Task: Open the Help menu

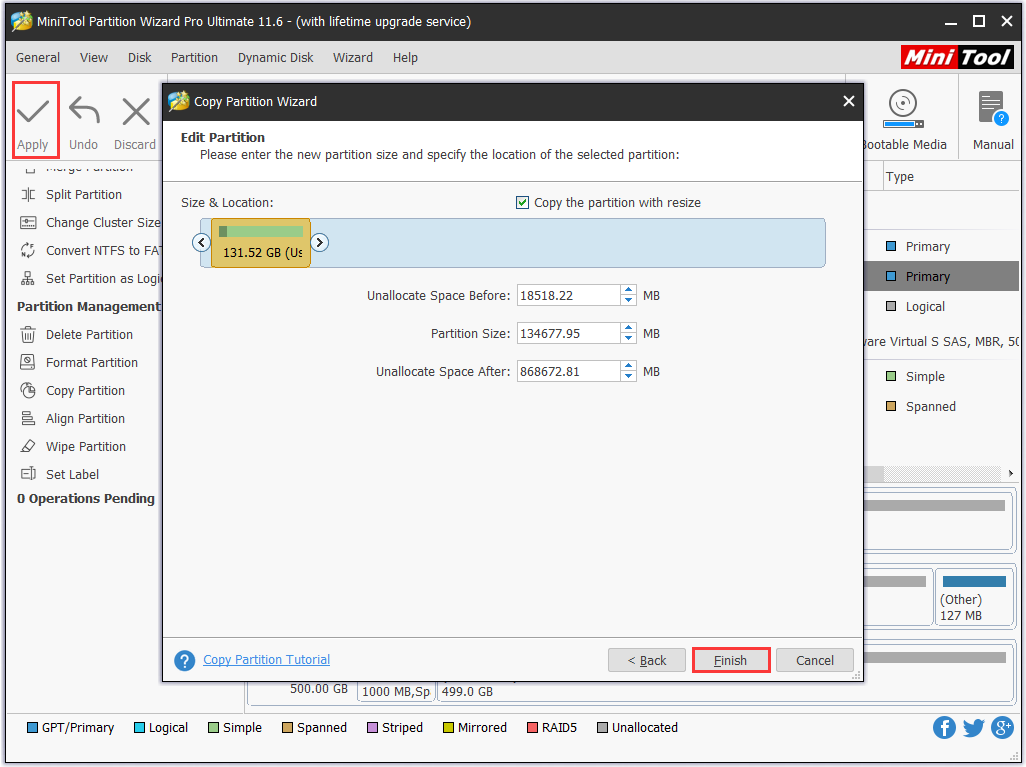Action: 405,58
